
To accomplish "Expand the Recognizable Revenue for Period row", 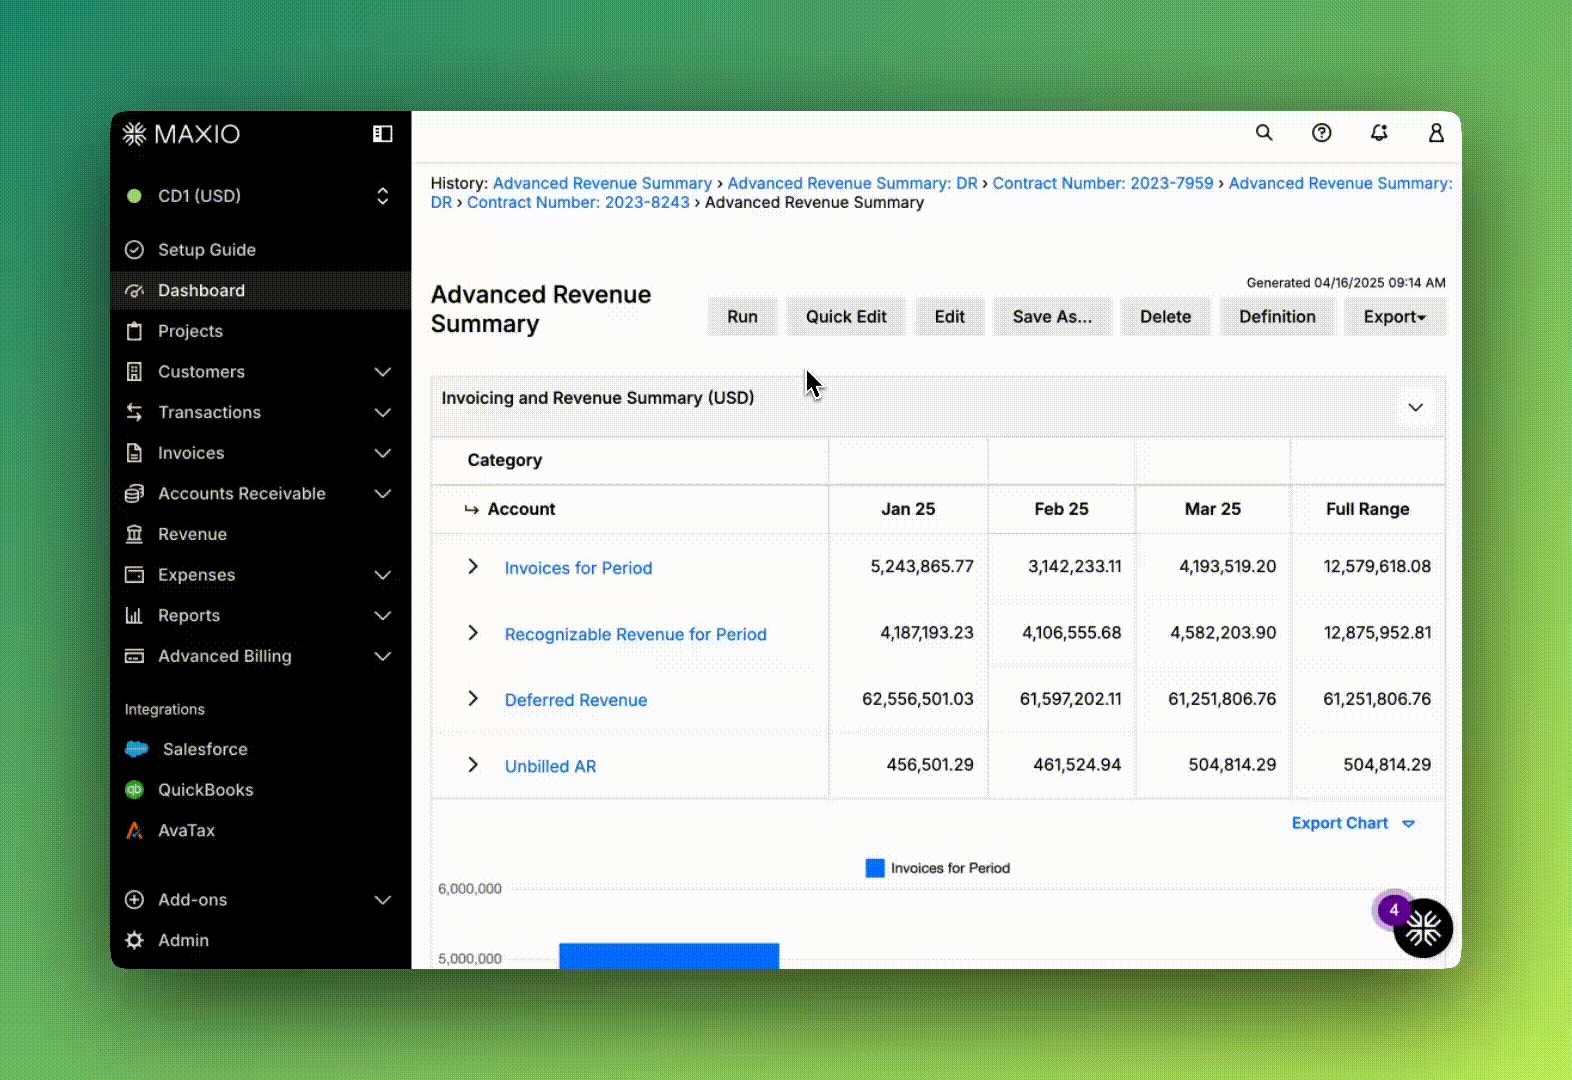I will tap(473, 633).
